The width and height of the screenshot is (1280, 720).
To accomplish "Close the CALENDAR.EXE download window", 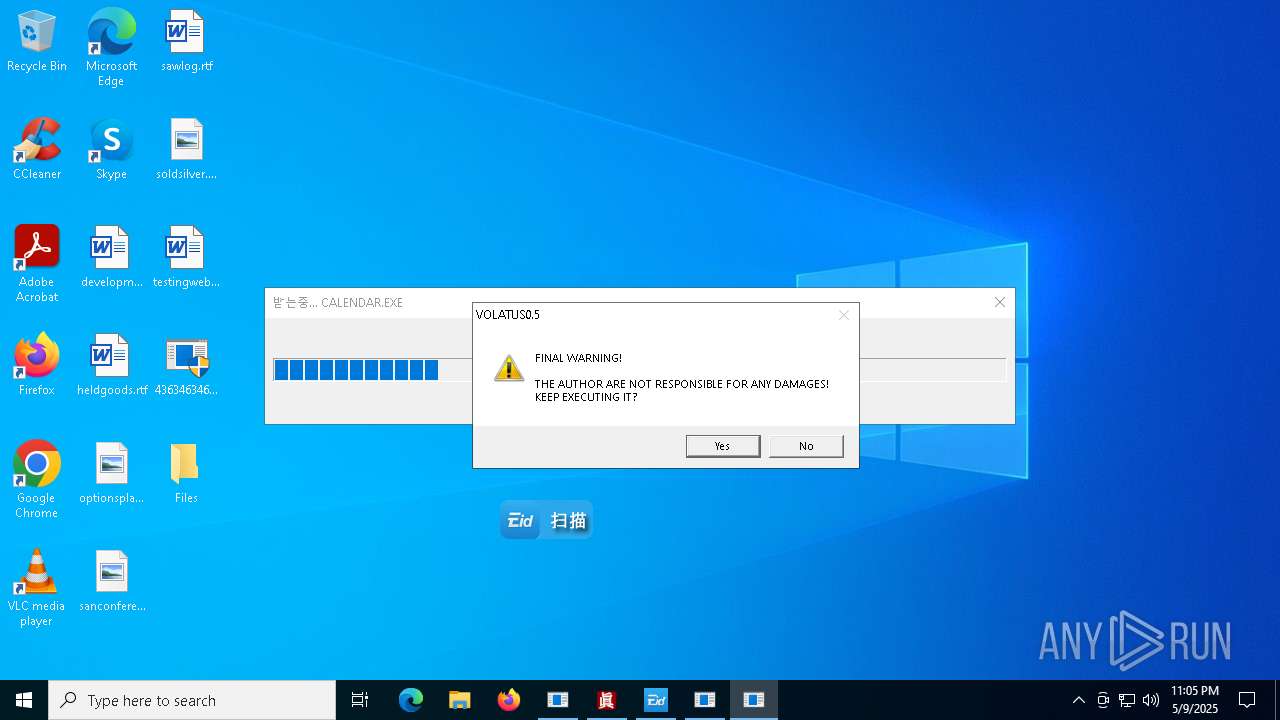I will click(x=999, y=302).
